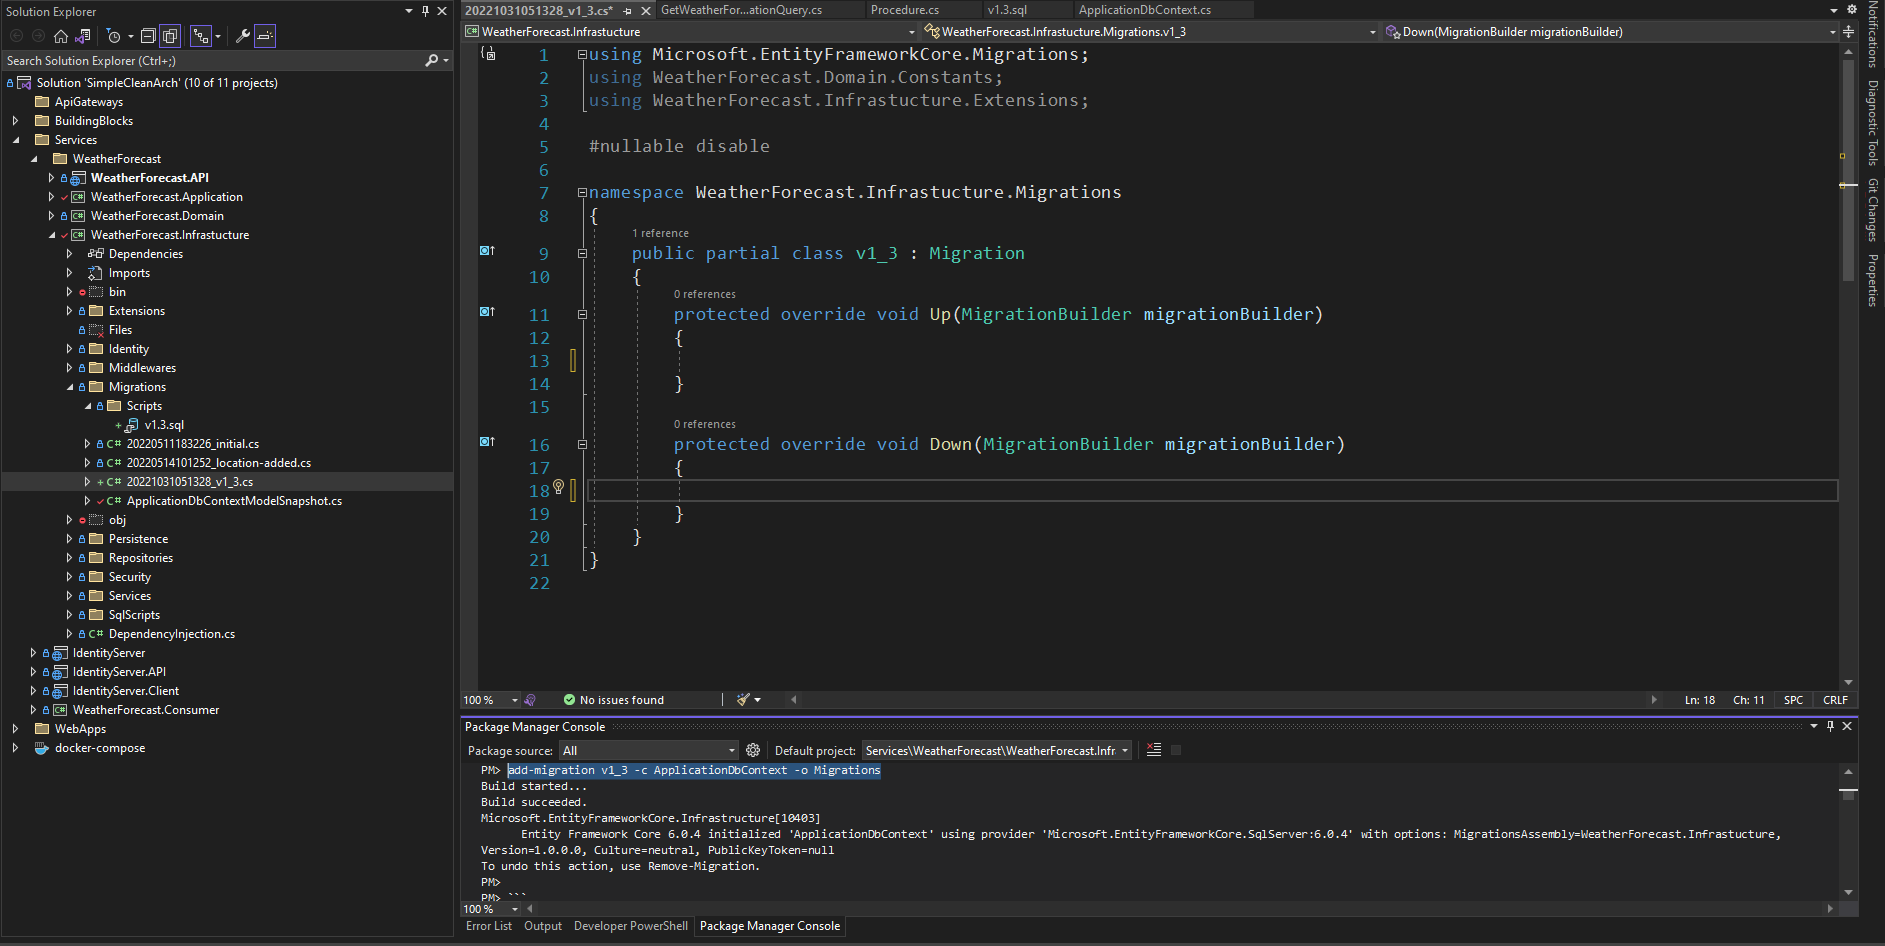Image resolution: width=1885 pixels, height=946 pixels.
Task: Click the Home icon in Solution Explorer toolbar
Action: (x=61, y=37)
